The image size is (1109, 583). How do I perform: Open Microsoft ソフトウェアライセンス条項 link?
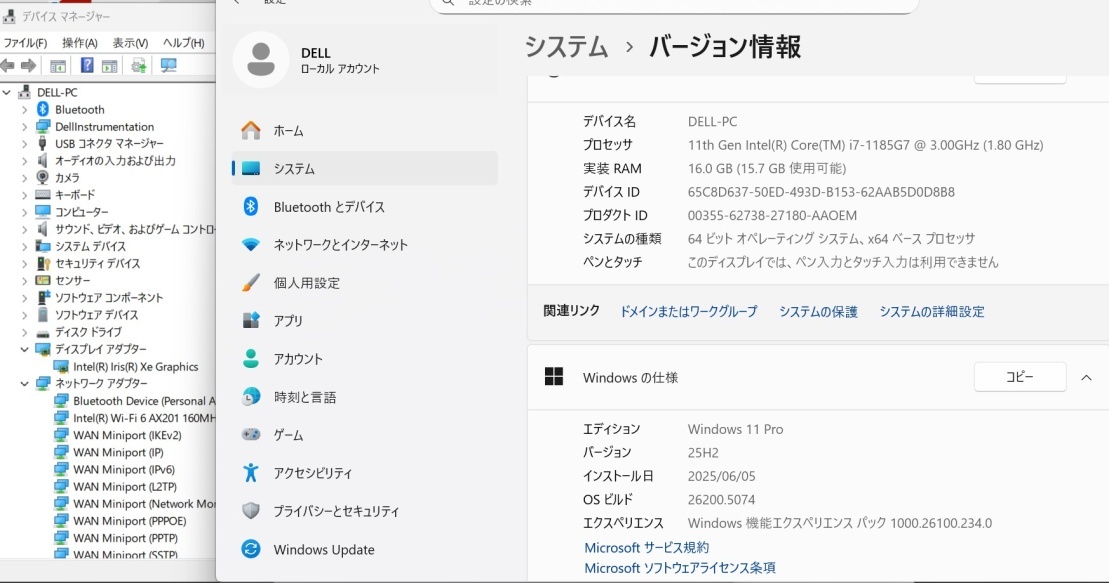coord(680,567)
